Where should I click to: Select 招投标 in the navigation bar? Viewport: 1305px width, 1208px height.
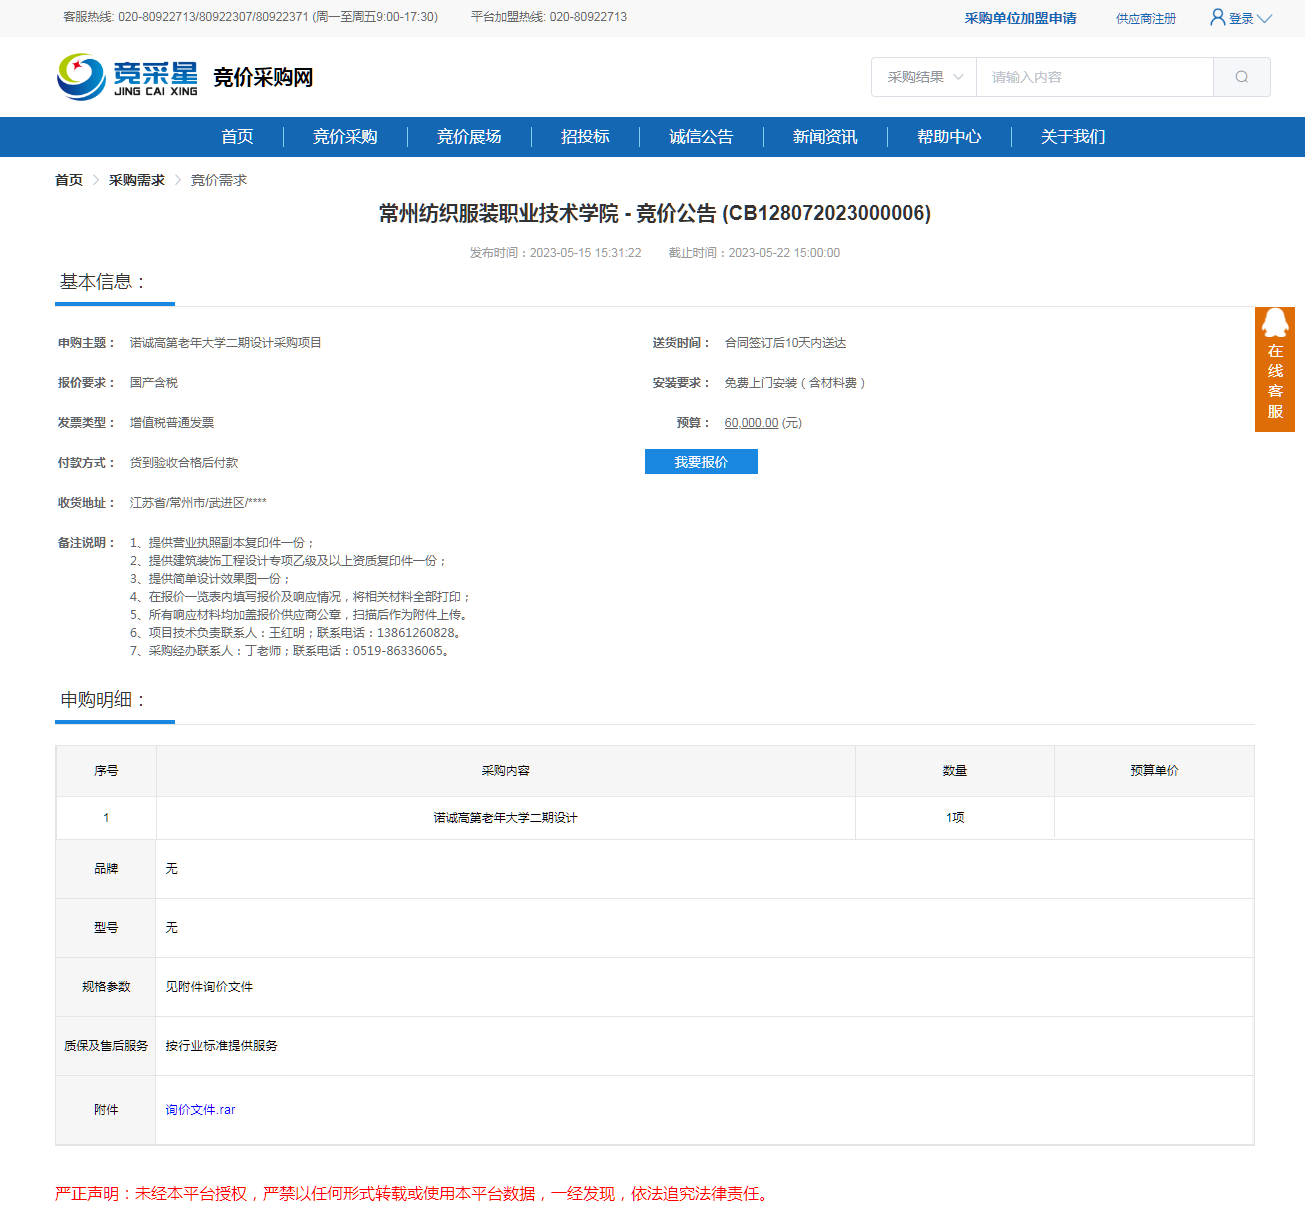[585, 137]
